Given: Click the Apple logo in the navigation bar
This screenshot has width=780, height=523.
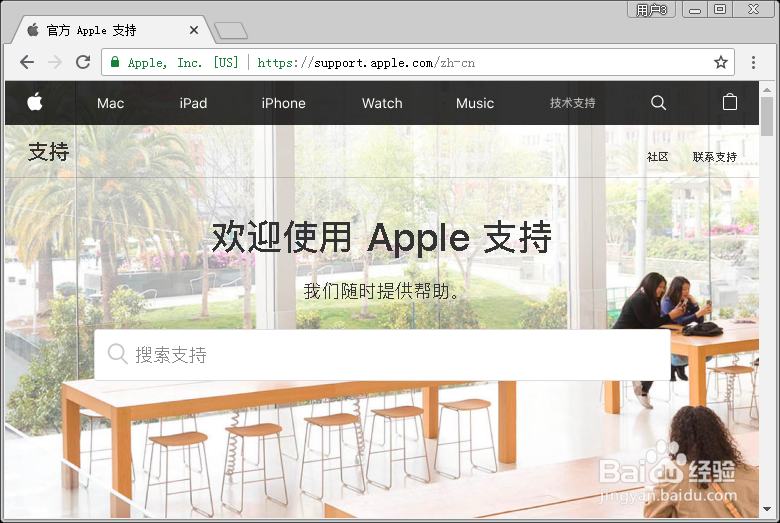Looking at the screenshot, I should coord(35,102).
